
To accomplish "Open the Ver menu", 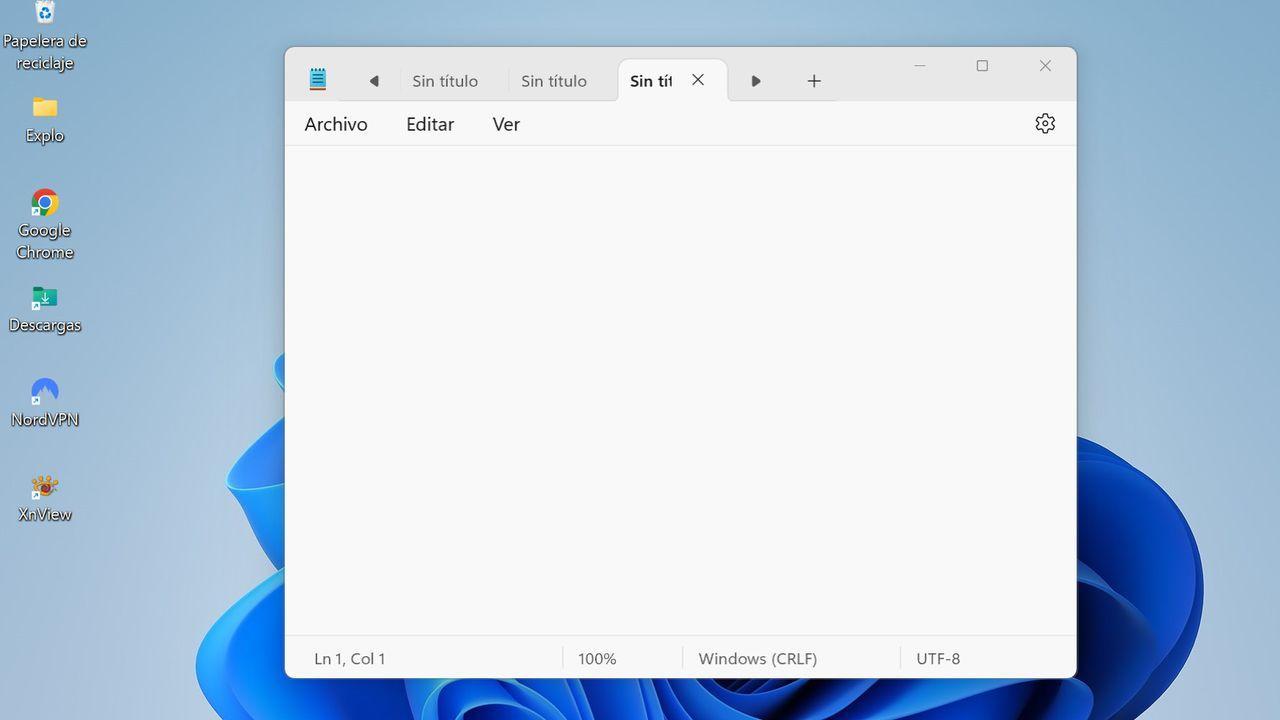I will pos(506,124).
